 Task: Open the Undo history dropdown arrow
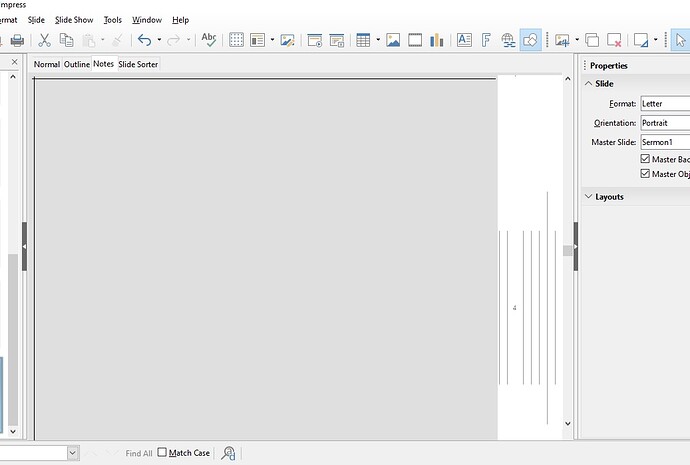tap(159, 40)
